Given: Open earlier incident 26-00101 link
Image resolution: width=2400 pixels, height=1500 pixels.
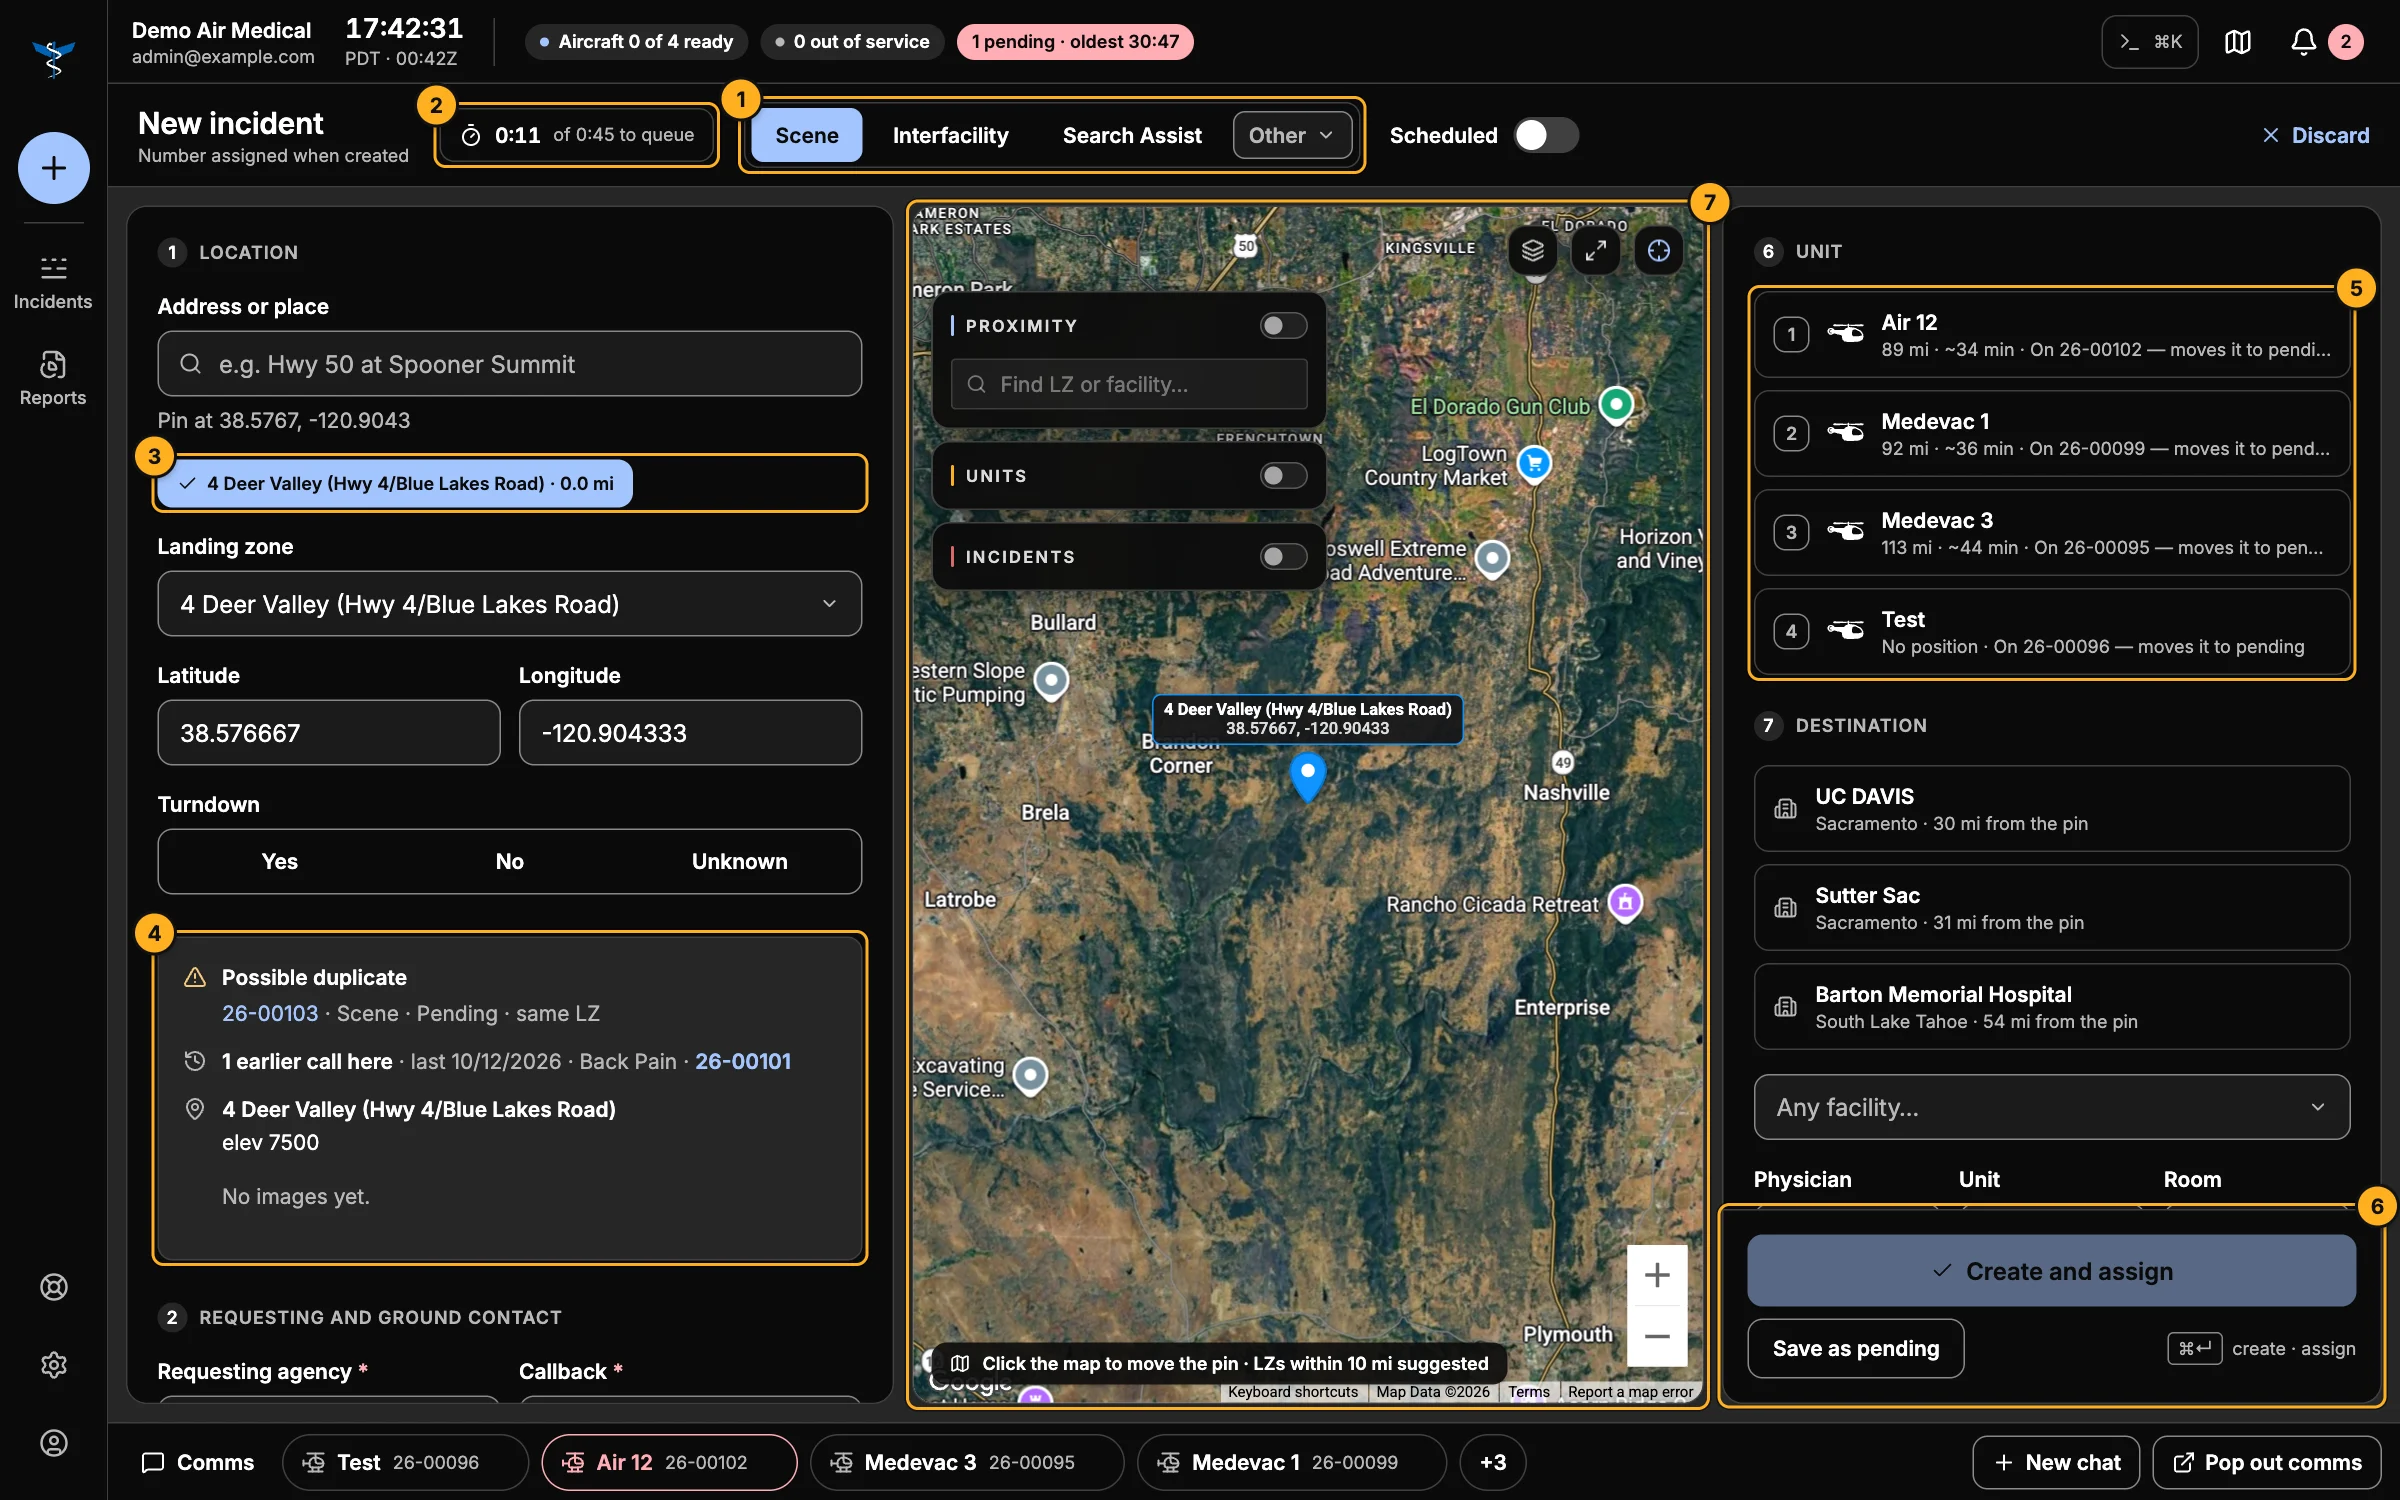Looking at the screenshot, I should (x=743, y=1061).
